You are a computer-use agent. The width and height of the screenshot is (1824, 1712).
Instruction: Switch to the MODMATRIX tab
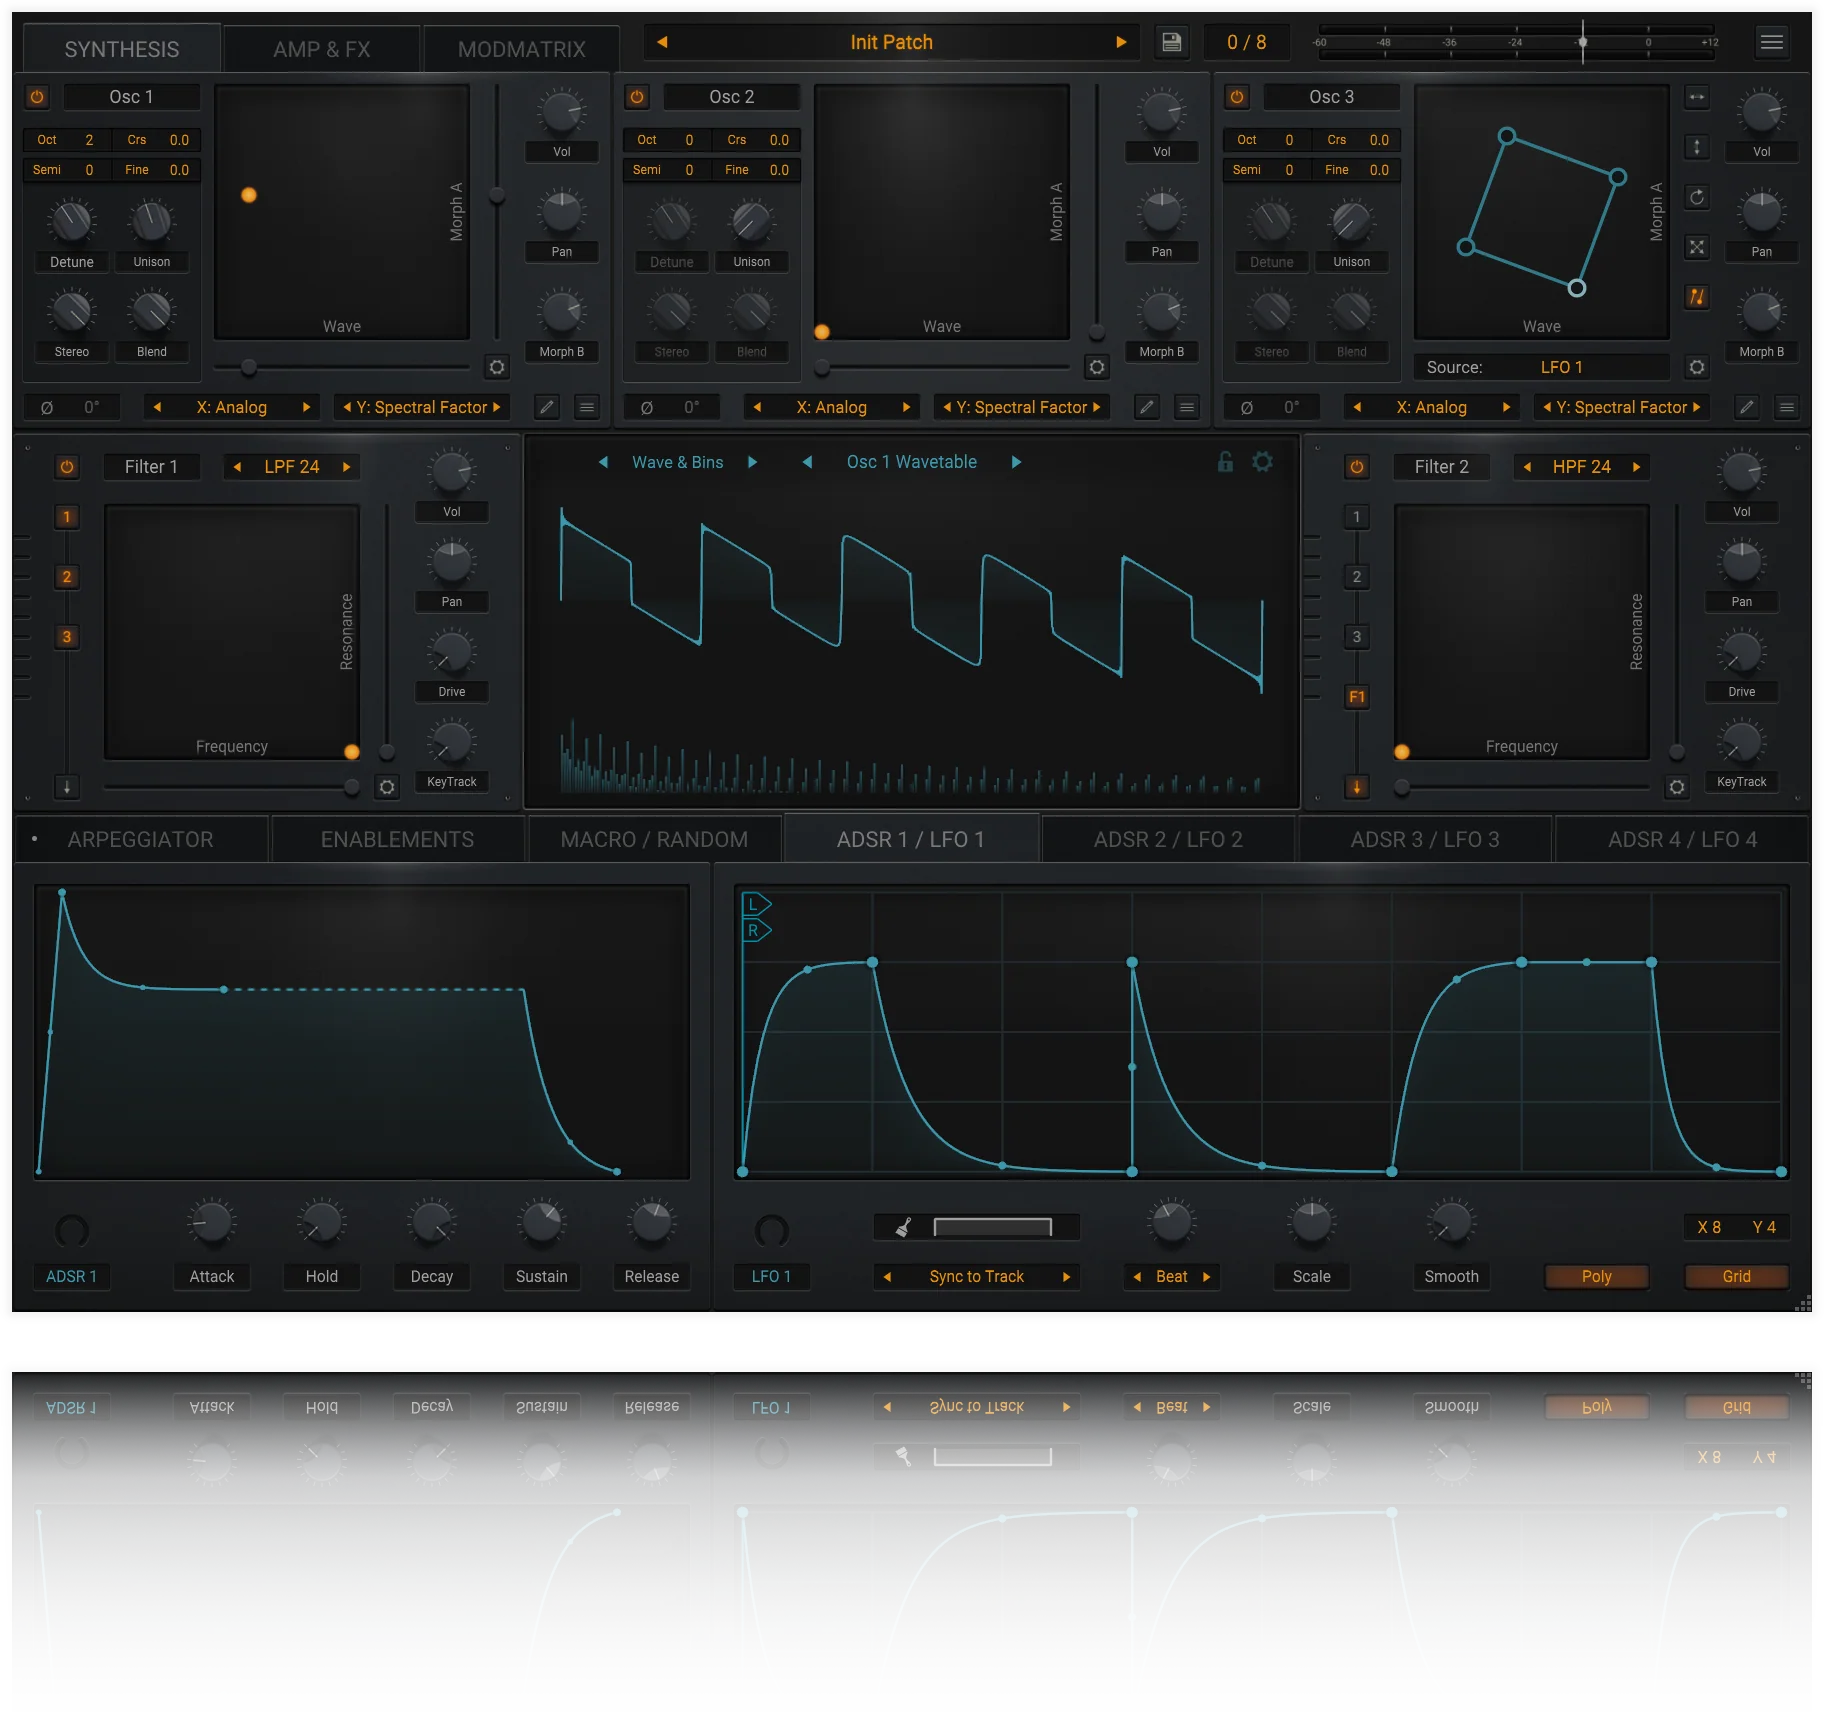[x=521, y=49]
